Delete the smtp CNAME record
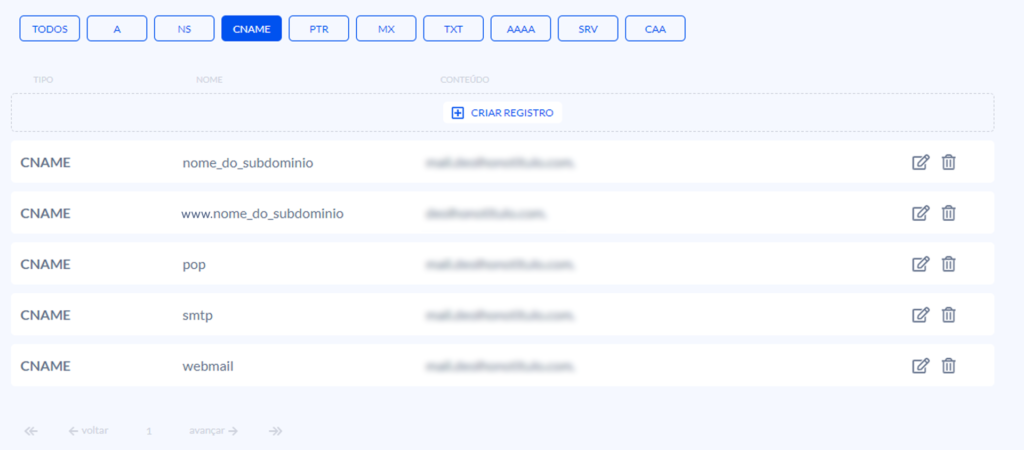 coord(949,315)
